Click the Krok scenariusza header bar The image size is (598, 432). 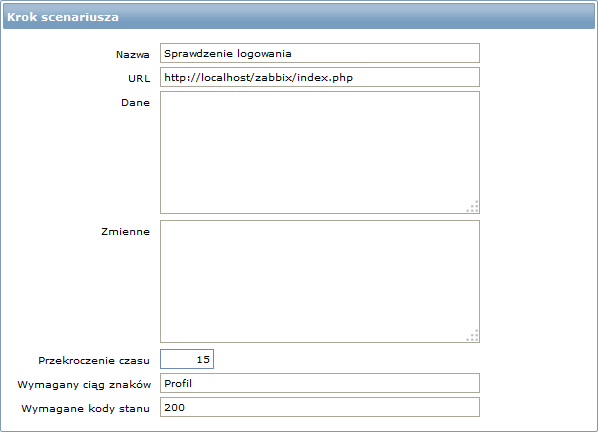click(299, 17)
